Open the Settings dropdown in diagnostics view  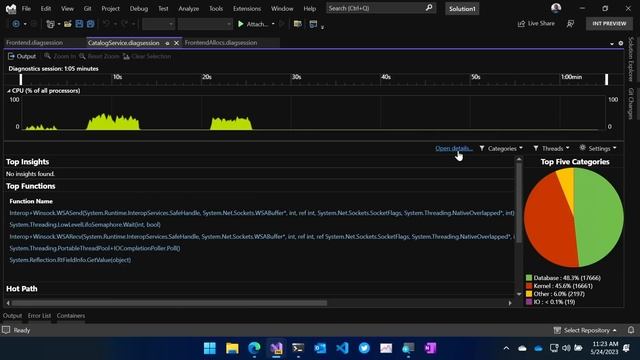pyautogui.click(x=598, y=148)
